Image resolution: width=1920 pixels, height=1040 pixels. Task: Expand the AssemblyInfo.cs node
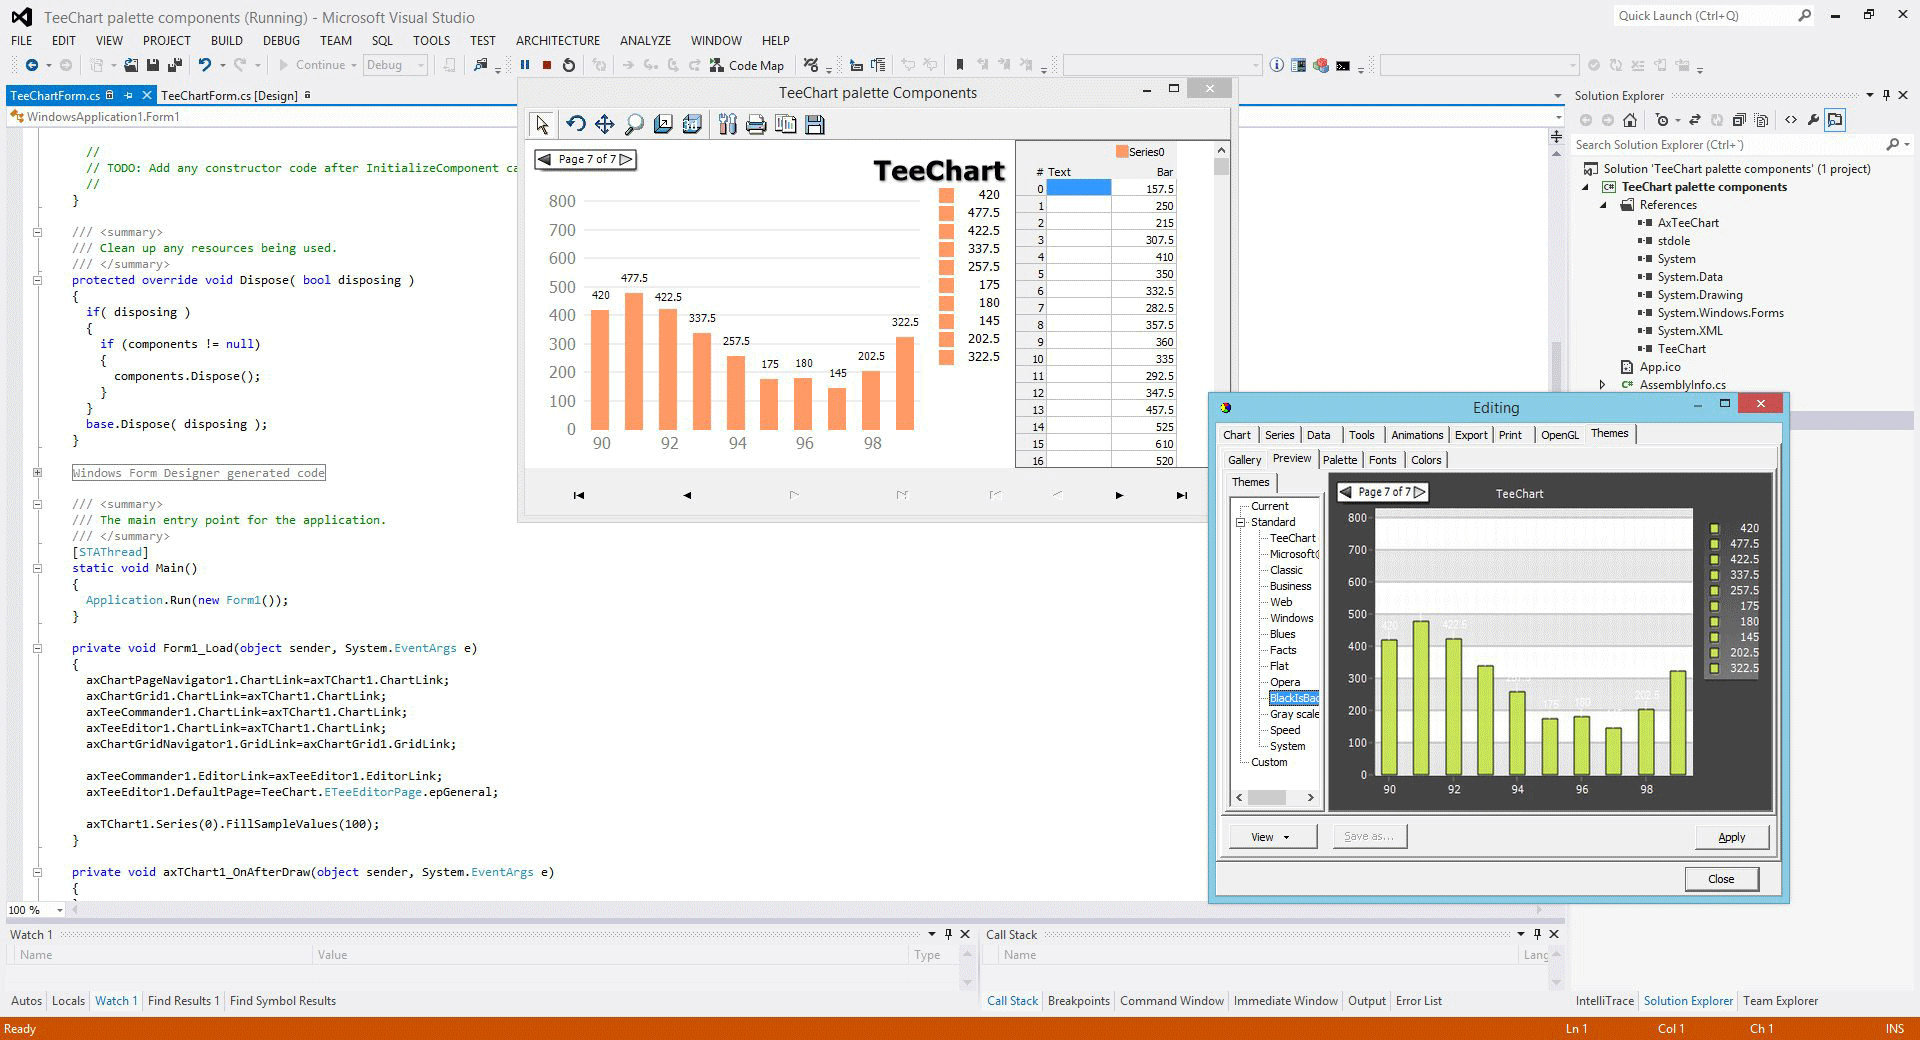1603,385
